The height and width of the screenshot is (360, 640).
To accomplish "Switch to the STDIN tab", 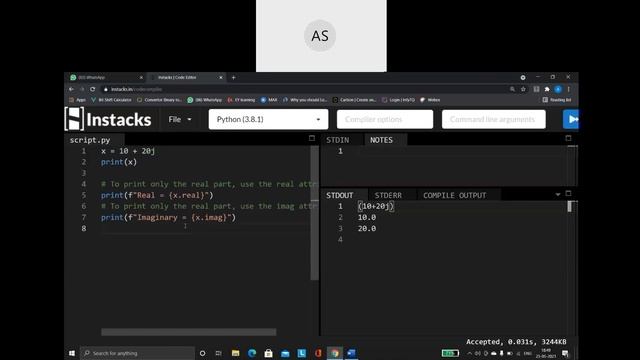I will (x=338, y=140).
